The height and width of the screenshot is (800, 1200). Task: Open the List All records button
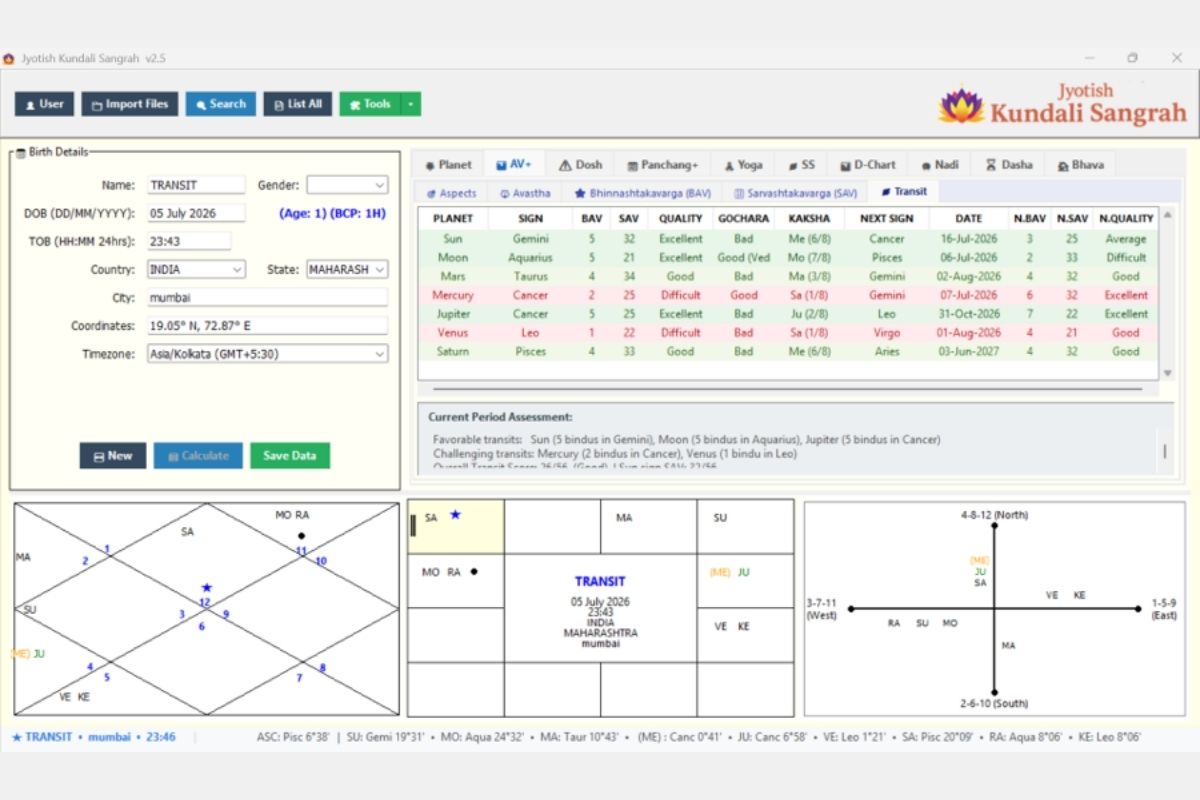298,104
